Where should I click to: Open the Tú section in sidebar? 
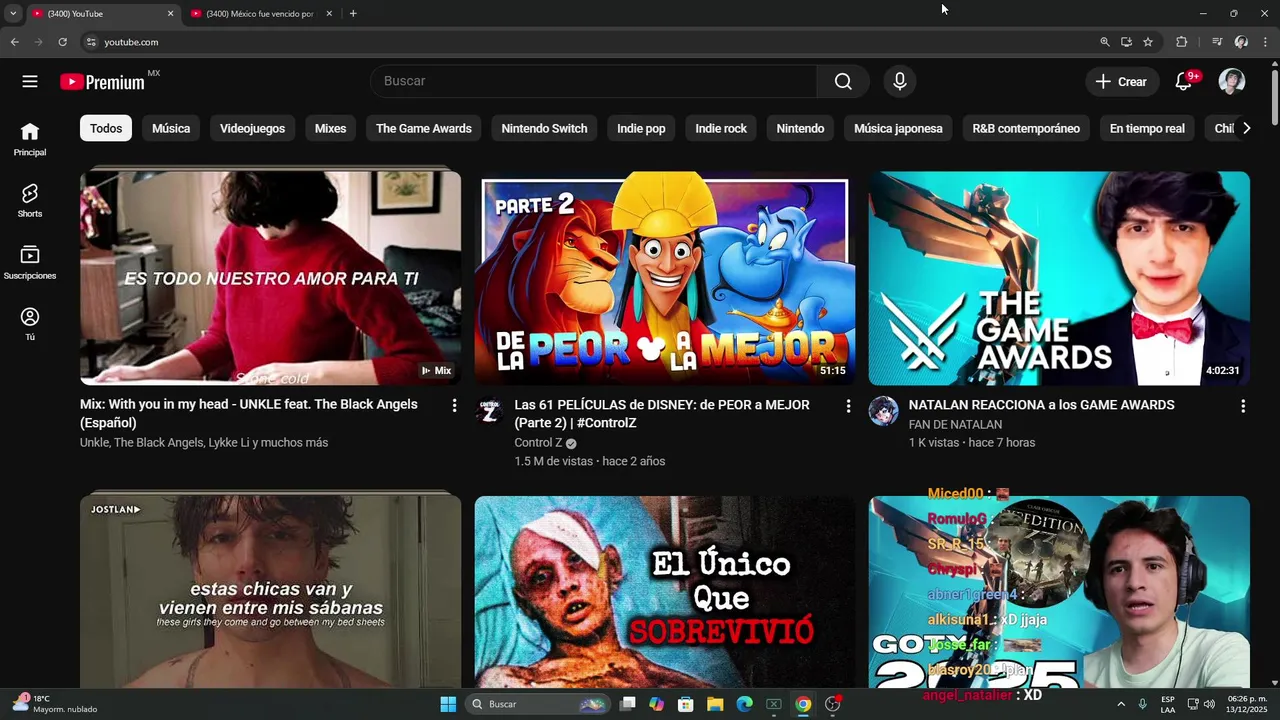[30, 324]
